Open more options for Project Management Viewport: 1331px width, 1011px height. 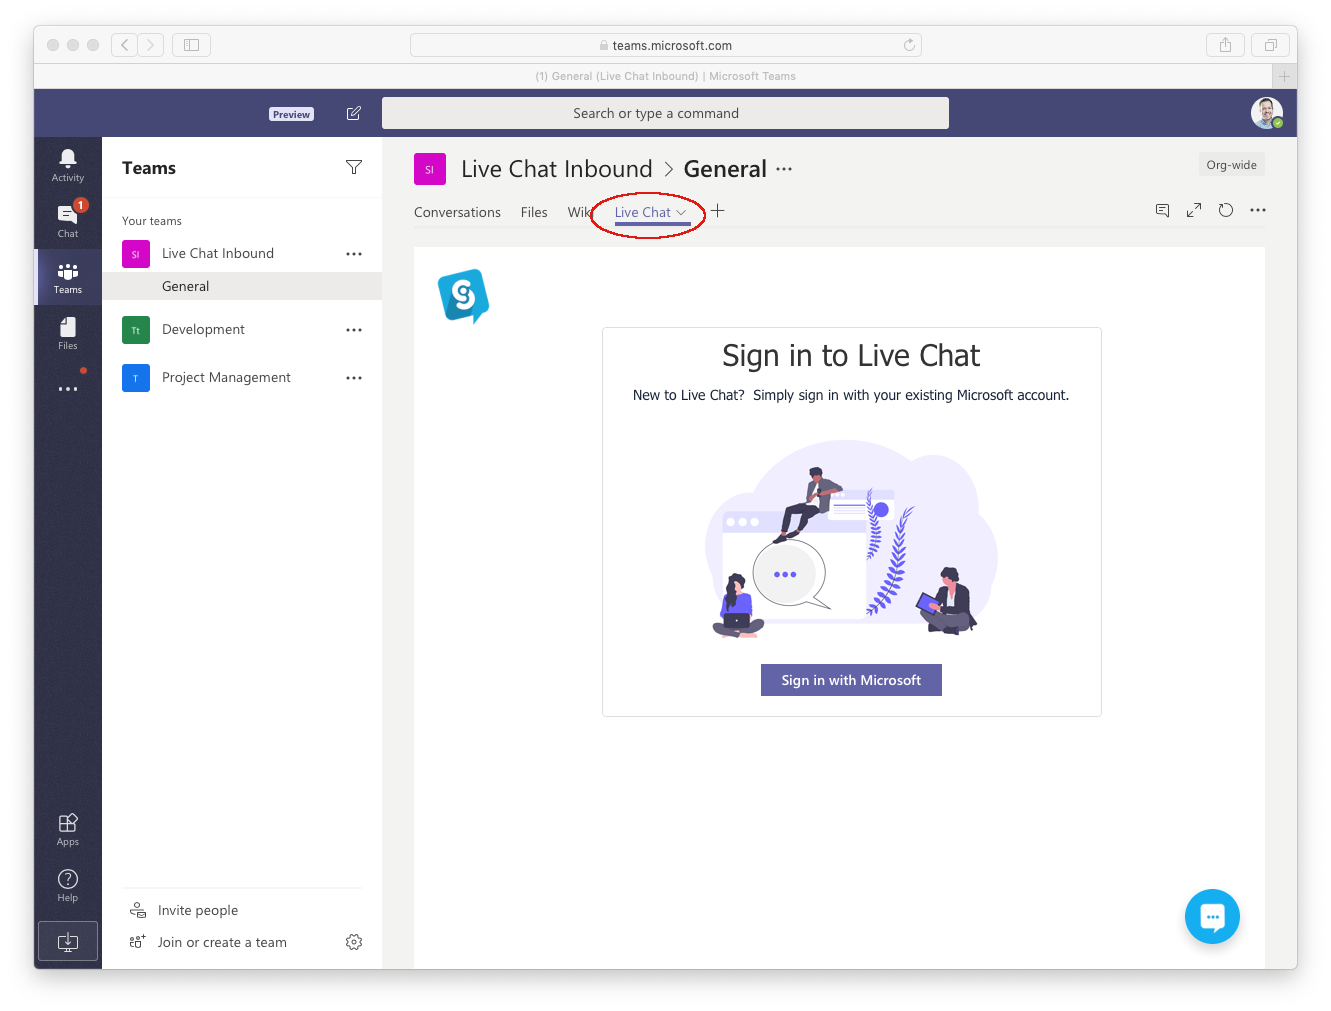(354, 378)
